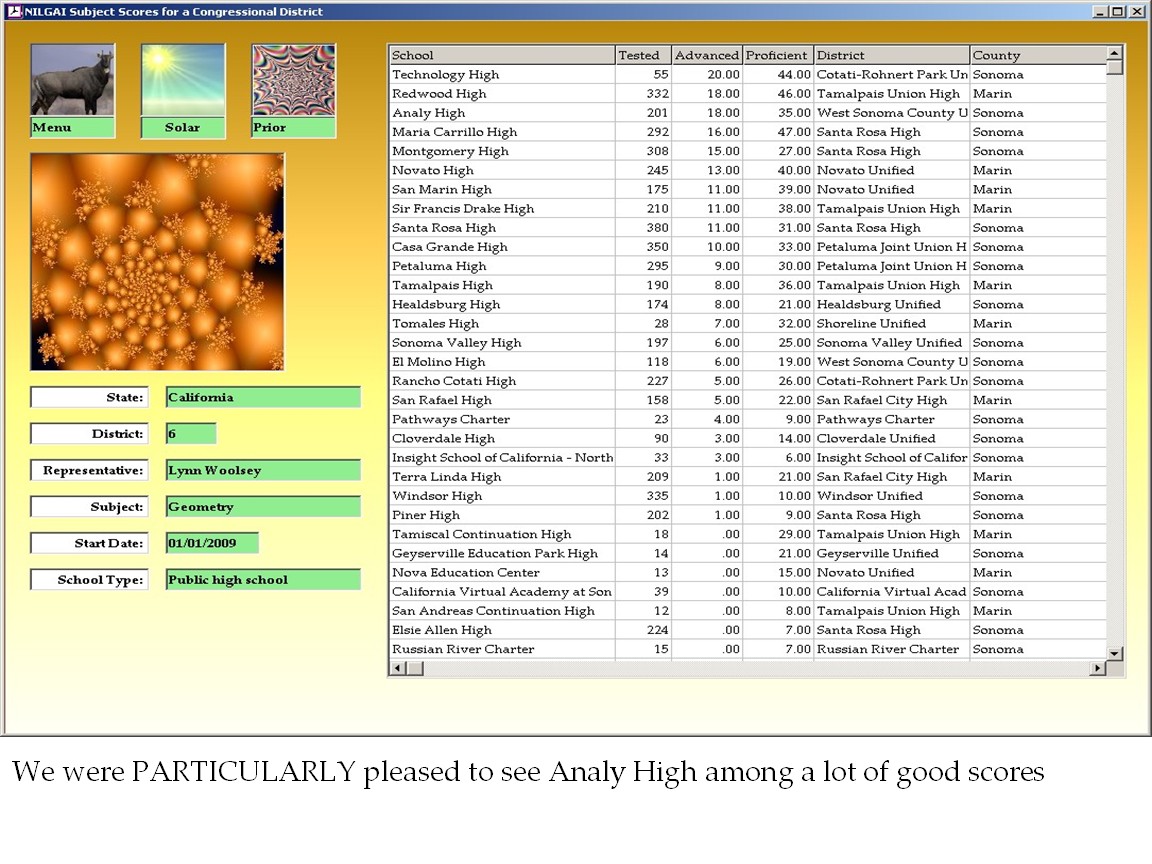1152x864 pixels.
Task: Click the horizontal scrollbar right arrow
Action: tap(1098, 668)
